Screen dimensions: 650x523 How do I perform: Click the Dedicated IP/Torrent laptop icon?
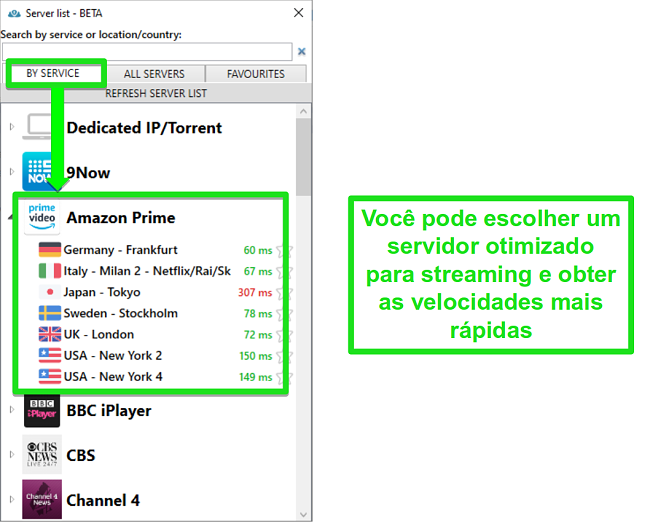[39, 126]
